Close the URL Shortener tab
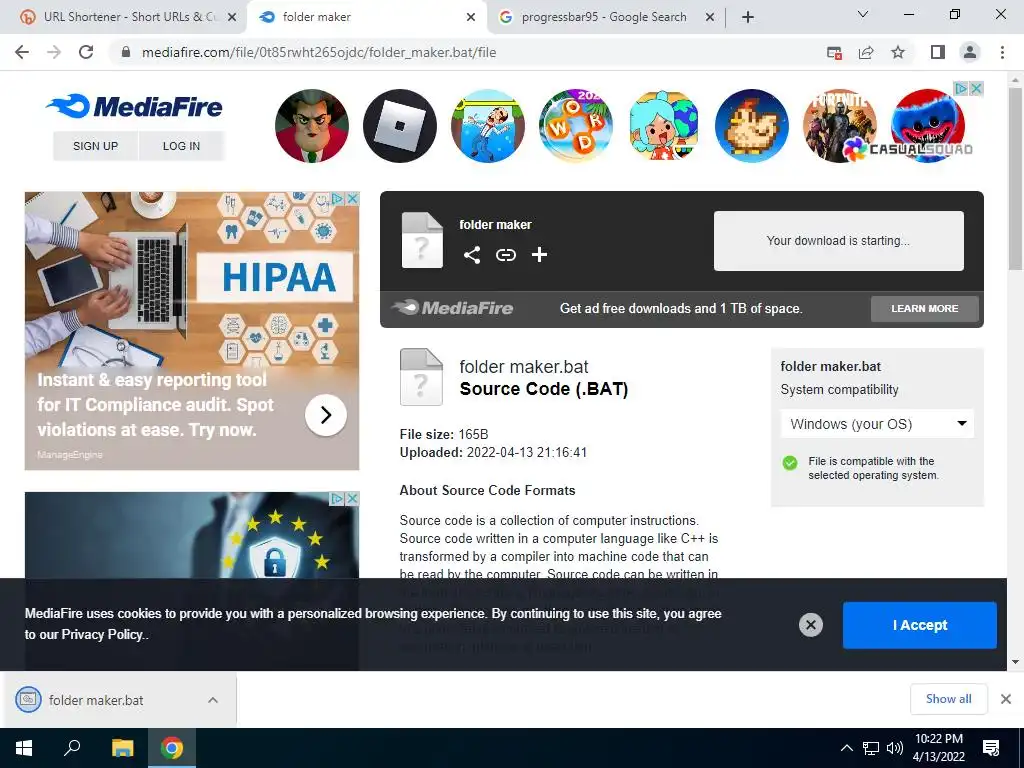Screen dimensions: 1024x768 [232, 17]
